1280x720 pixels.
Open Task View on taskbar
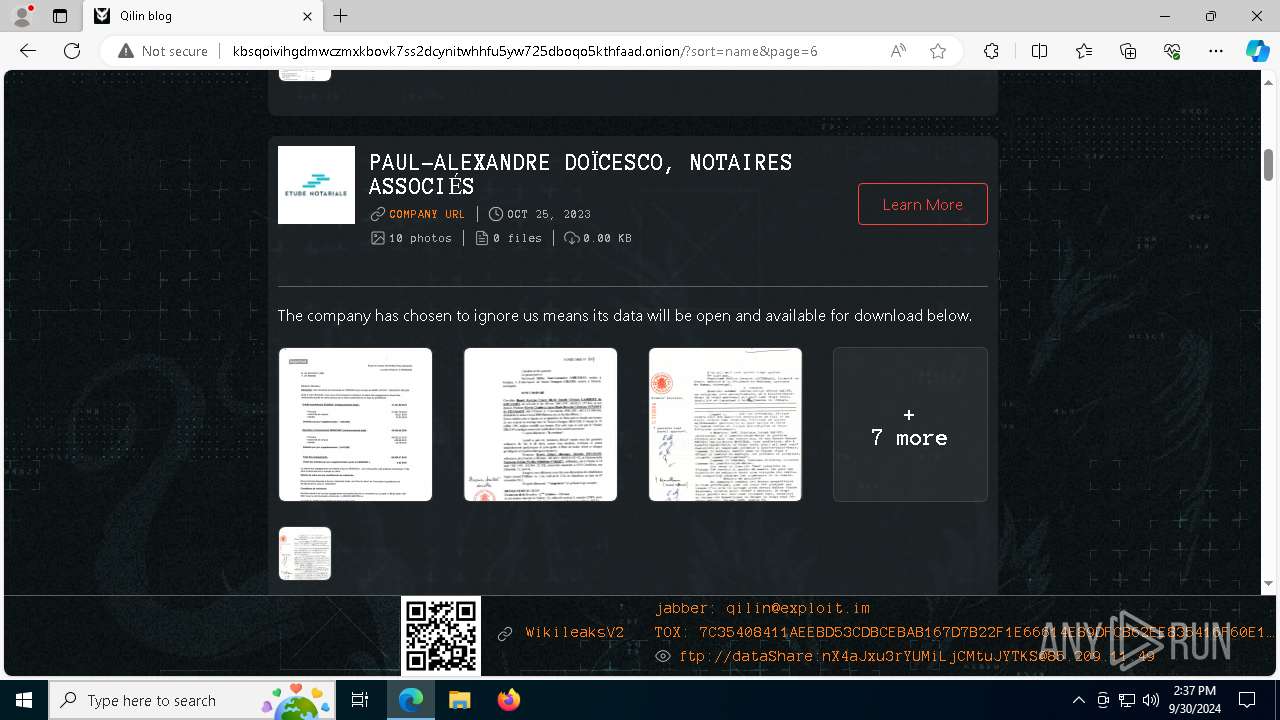point(360,700)
